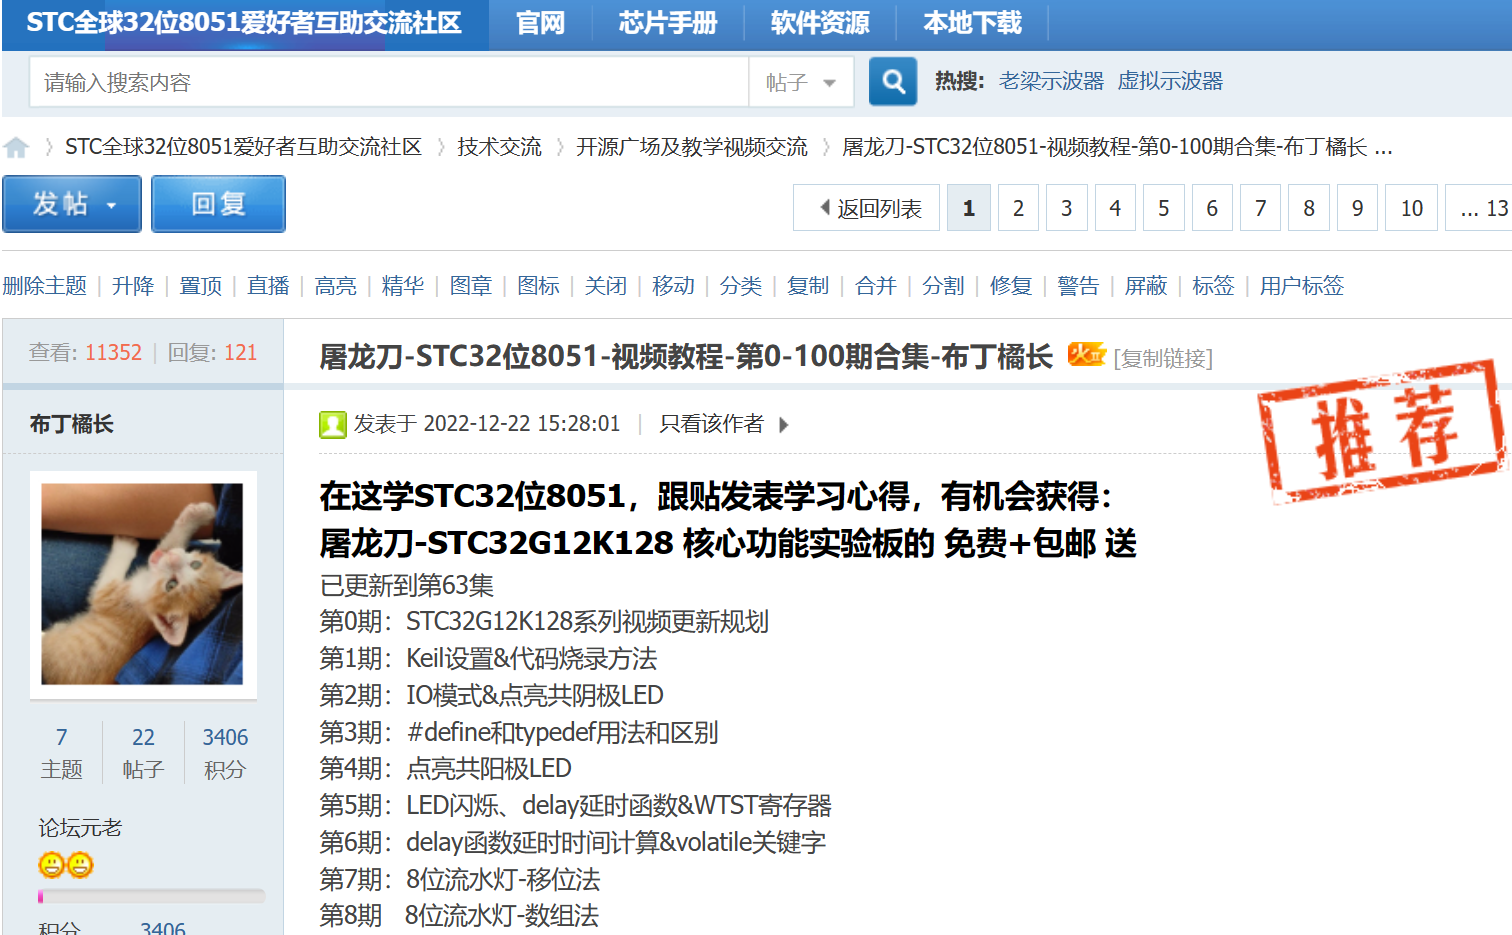Open hot search 老梁示波器

[1051, 81]
